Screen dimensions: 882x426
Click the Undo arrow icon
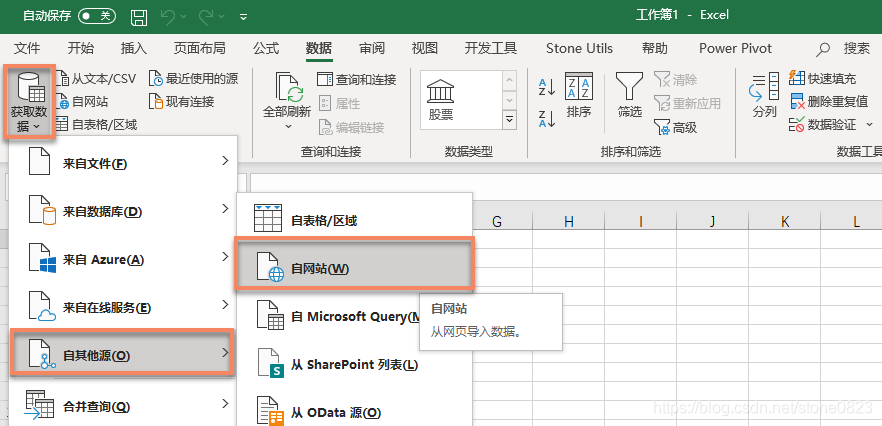coord(168,16)
